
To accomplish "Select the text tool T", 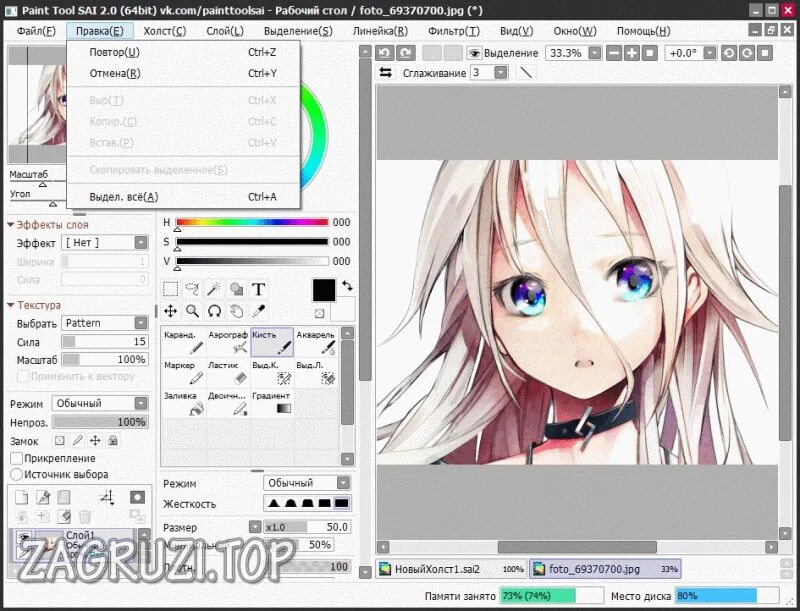I will (x=259, y=289).
